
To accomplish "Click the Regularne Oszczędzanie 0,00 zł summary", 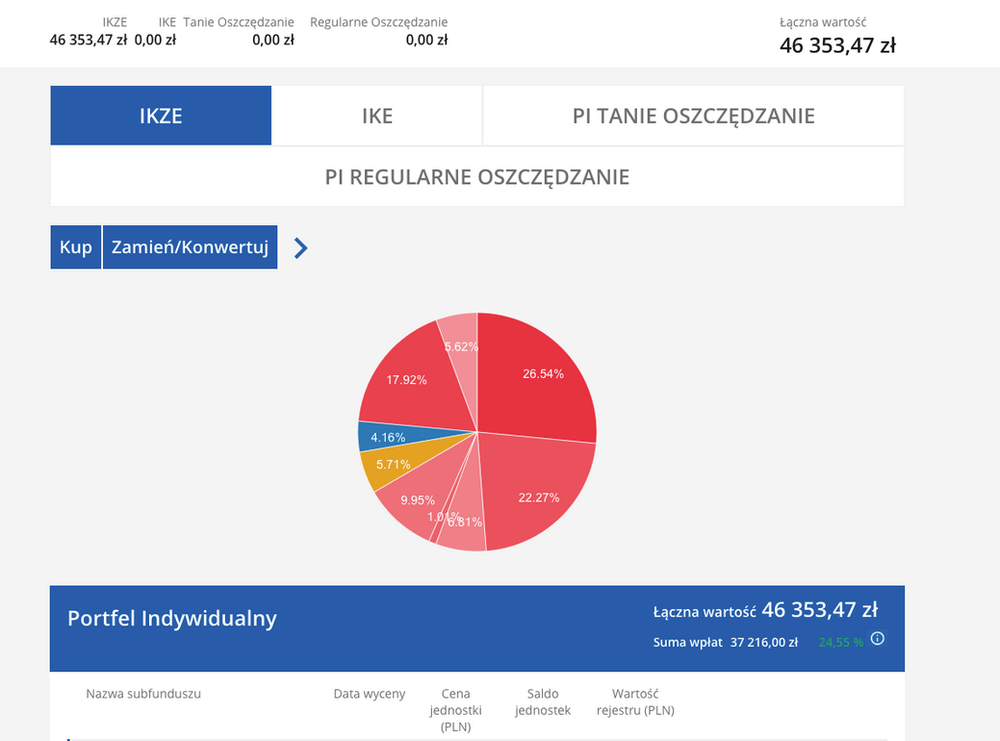I will (x=379, y=31).
